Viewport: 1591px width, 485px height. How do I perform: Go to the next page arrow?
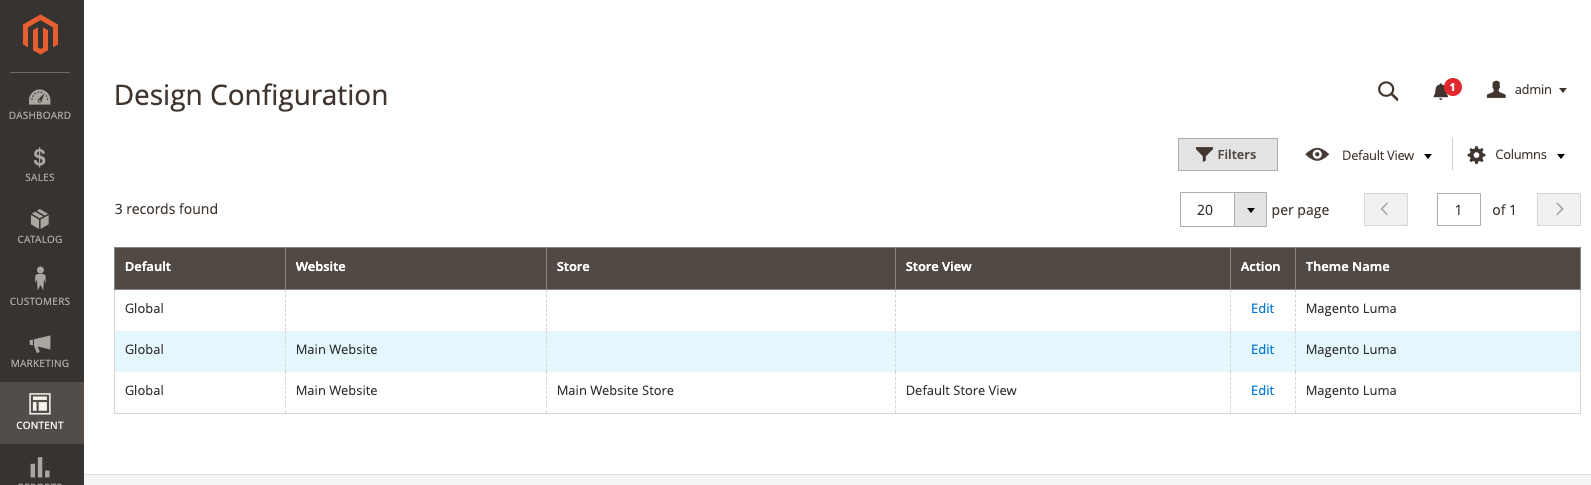[1558, 210]
